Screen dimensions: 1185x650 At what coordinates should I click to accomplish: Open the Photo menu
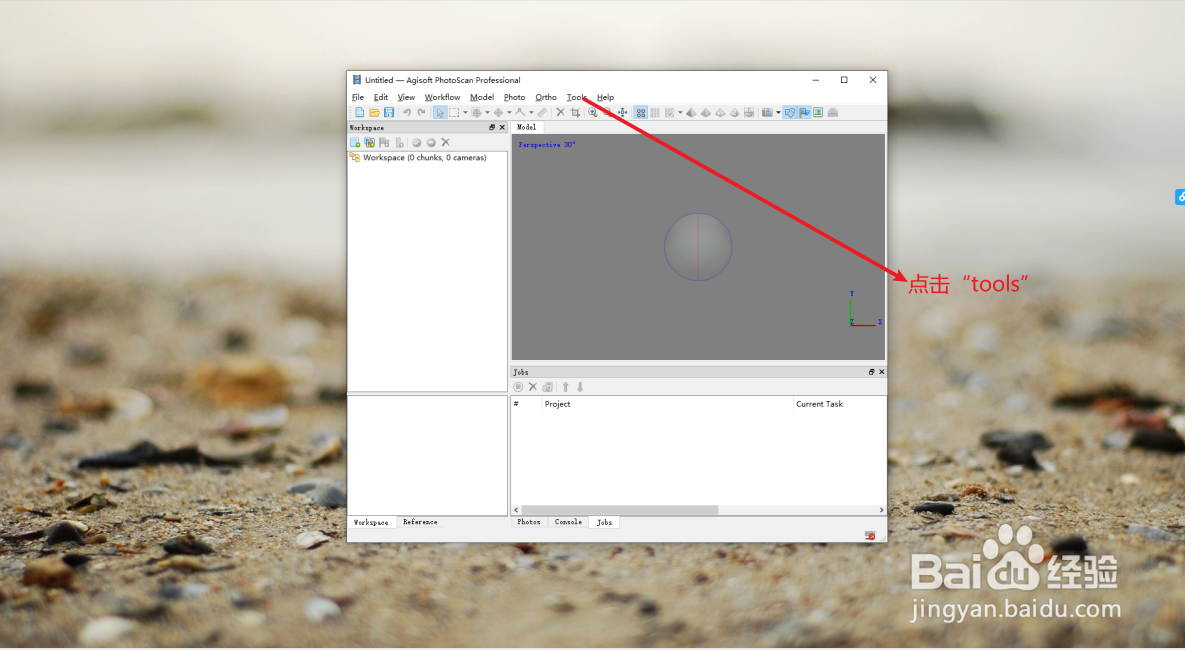515,97
